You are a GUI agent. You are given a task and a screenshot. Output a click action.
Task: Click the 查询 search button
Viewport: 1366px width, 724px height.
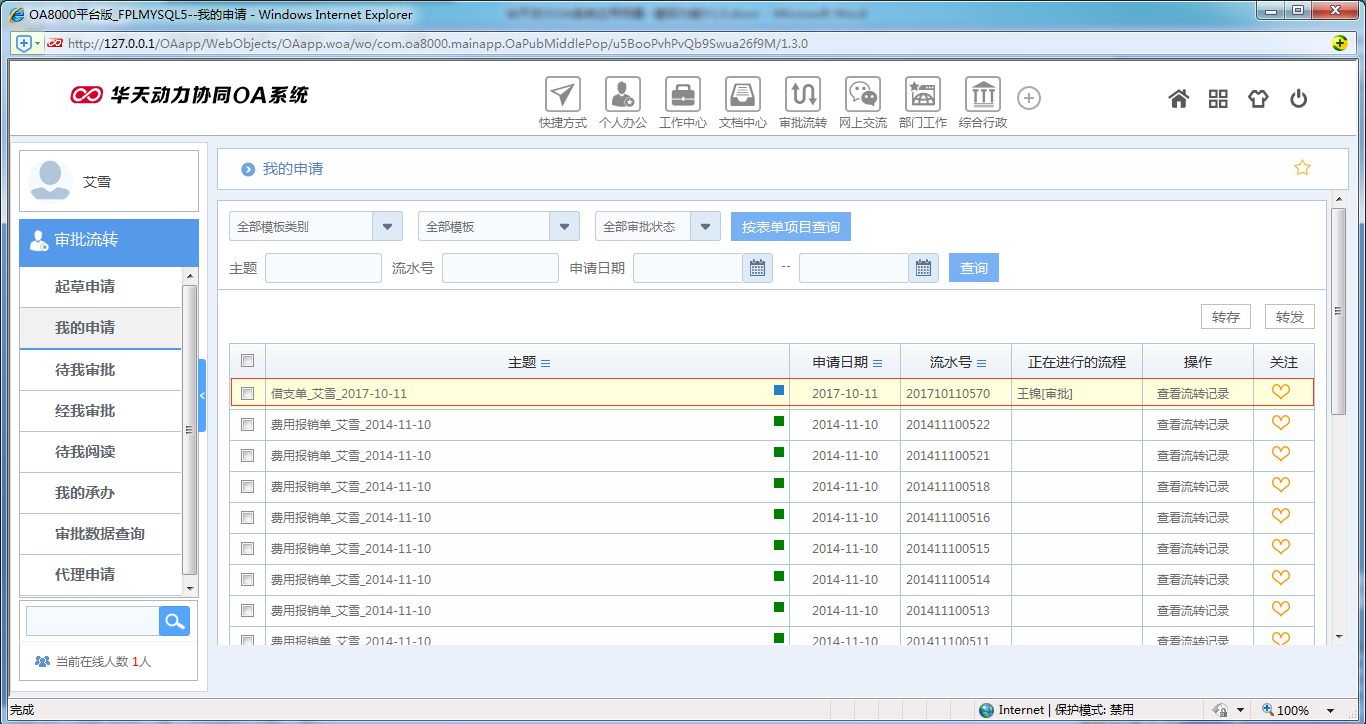973,268
